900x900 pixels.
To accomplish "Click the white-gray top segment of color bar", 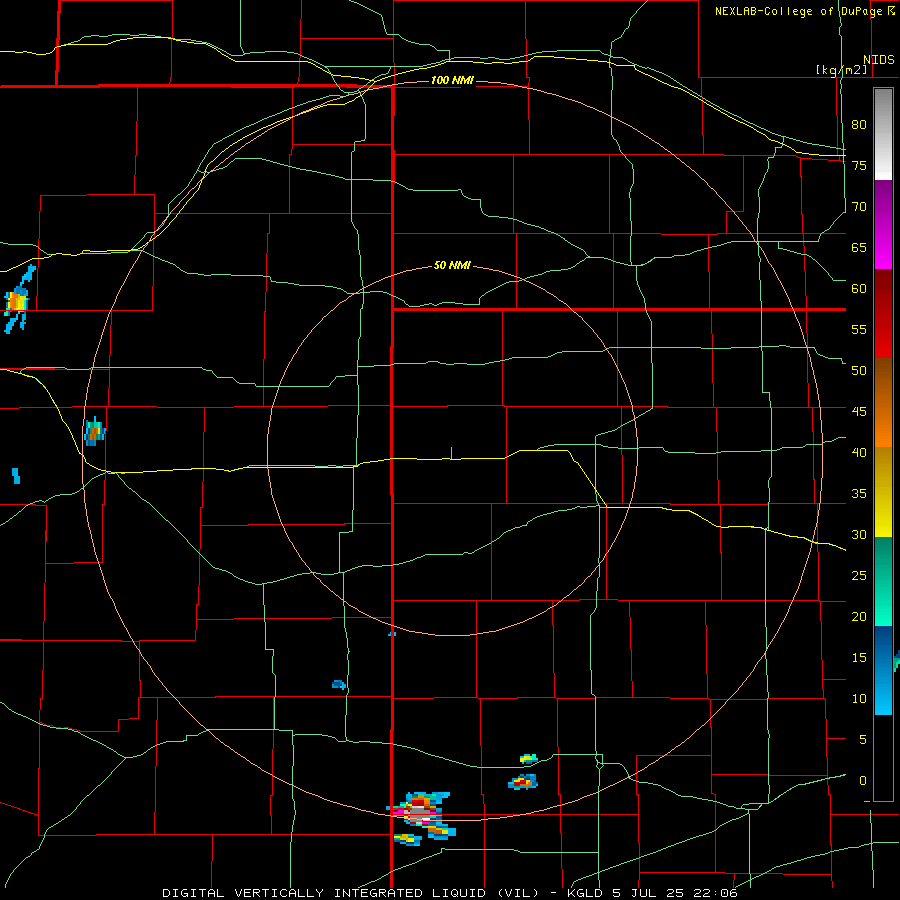I will [883, 134].
